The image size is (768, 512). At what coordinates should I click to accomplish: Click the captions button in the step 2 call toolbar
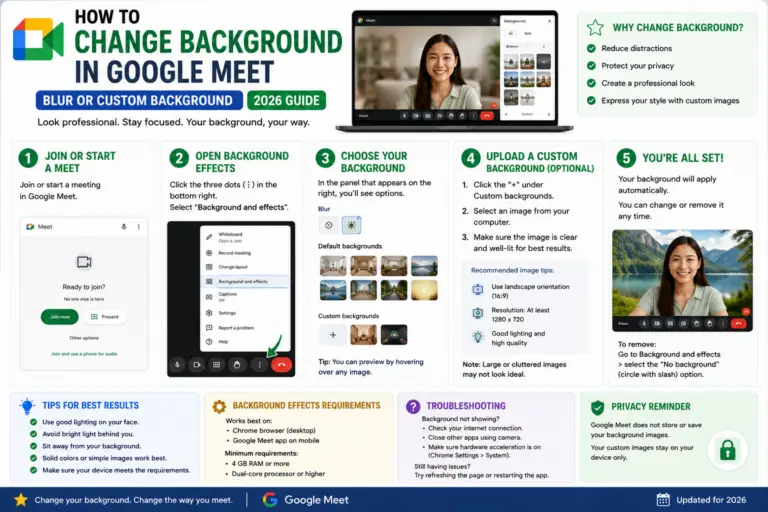(x=216, y=365)
